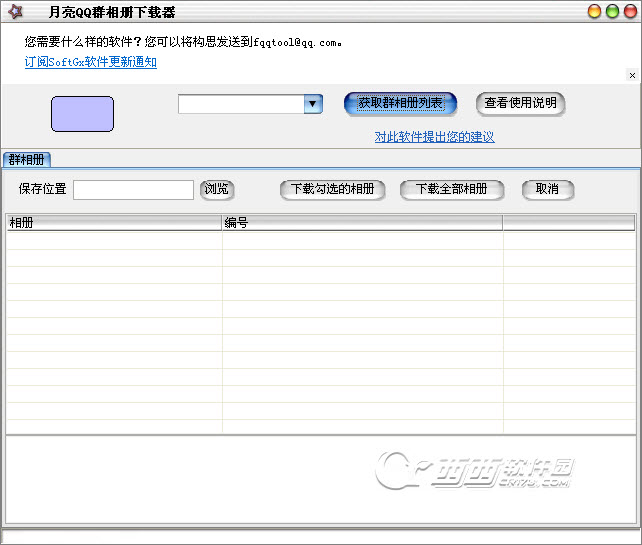This screenshot has height=545, width=642.
Task: Switch to the 群相册 tab
Action: [27, 160]
